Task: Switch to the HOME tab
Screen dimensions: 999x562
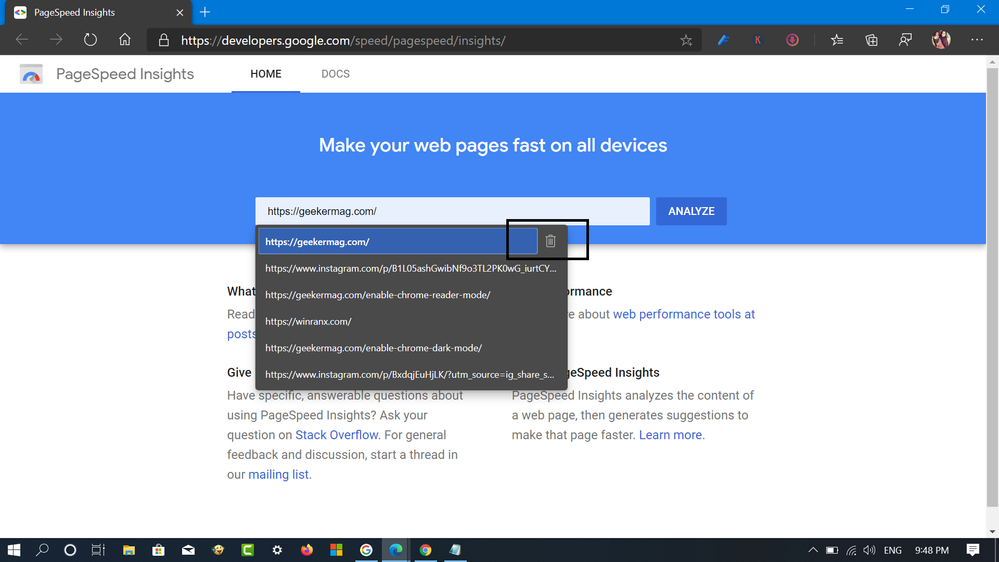Action: 266,74
